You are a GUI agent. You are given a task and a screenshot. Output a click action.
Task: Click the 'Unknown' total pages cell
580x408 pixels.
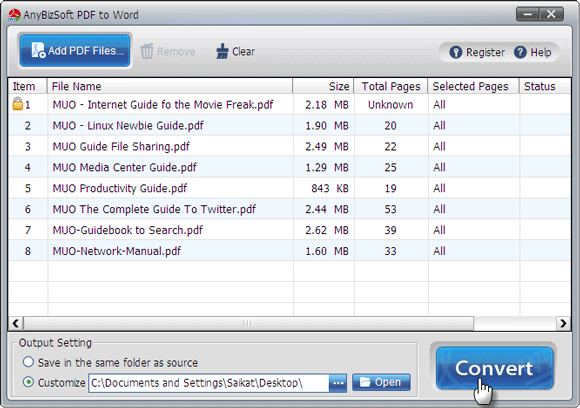(391, 105)
